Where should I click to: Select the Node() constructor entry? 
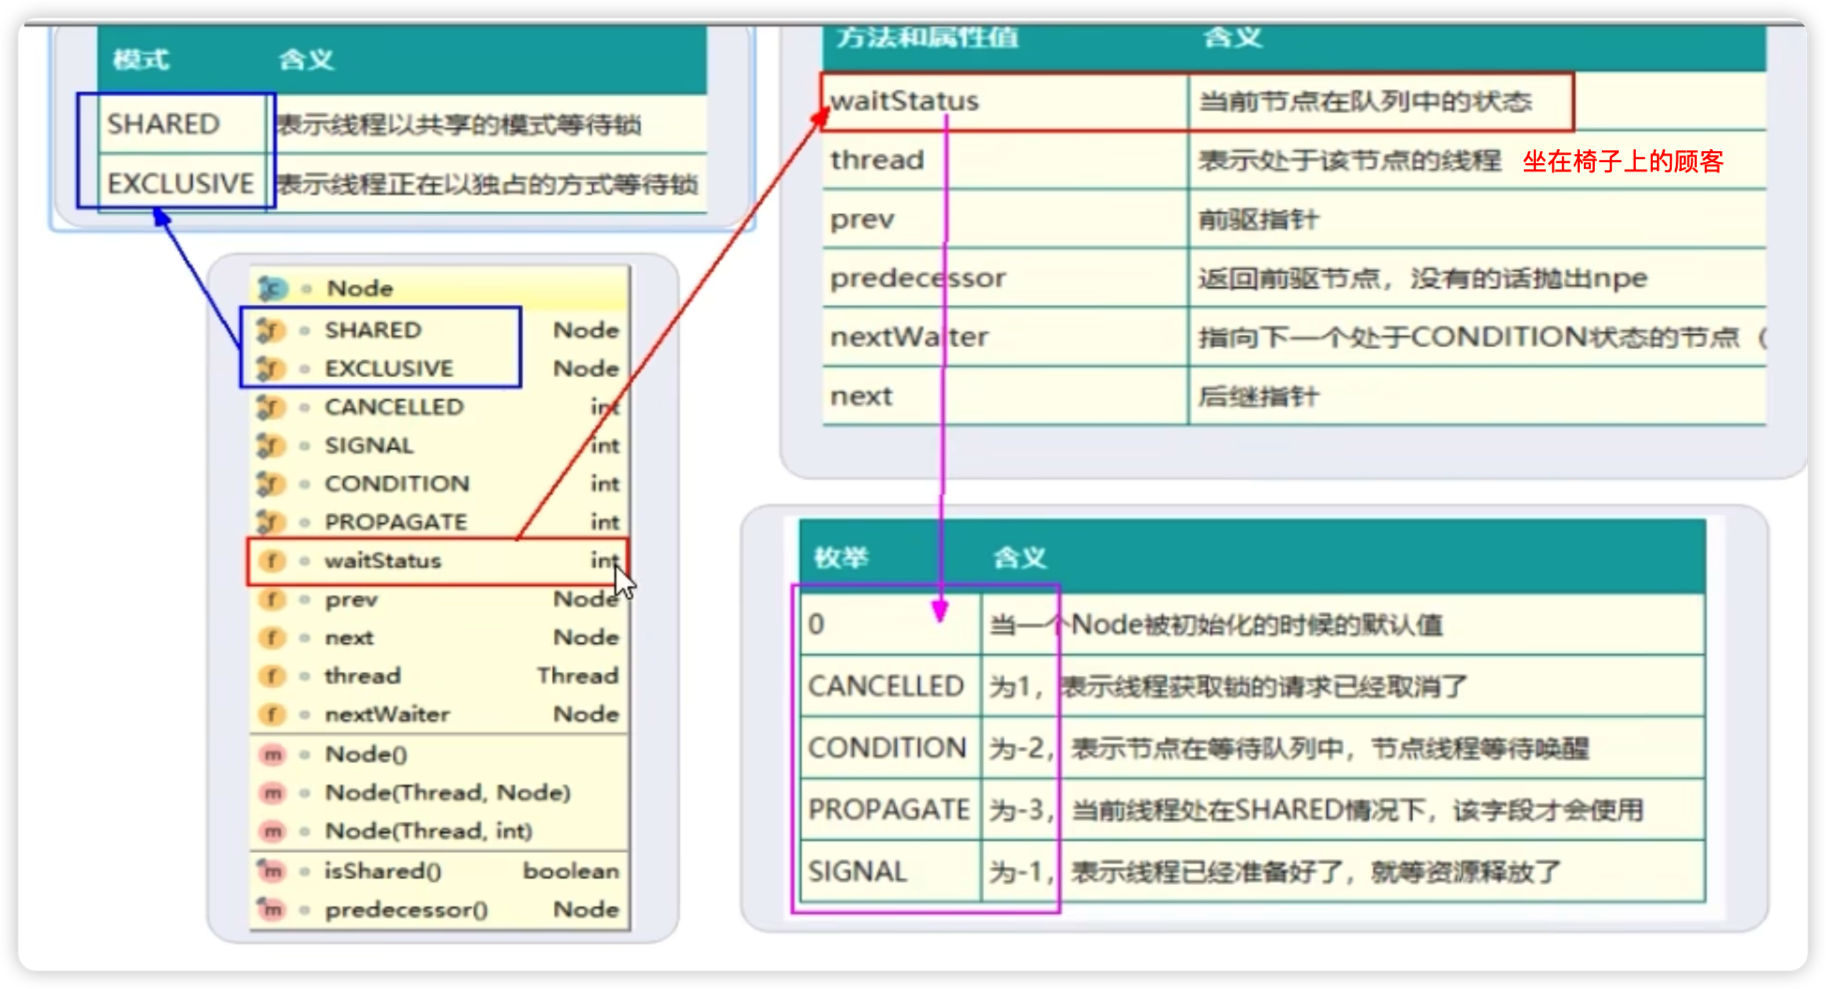pyautogui.click(x=440, y=755)
